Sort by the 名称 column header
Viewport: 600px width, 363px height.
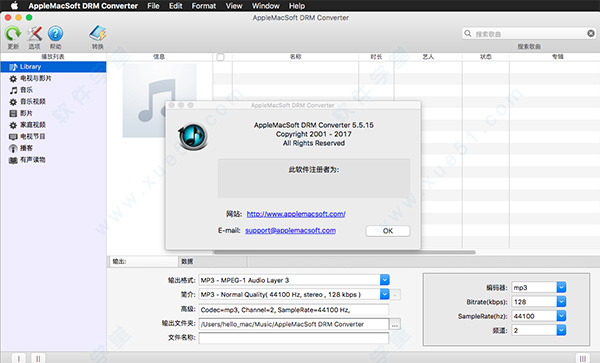(x=295, y=57)
